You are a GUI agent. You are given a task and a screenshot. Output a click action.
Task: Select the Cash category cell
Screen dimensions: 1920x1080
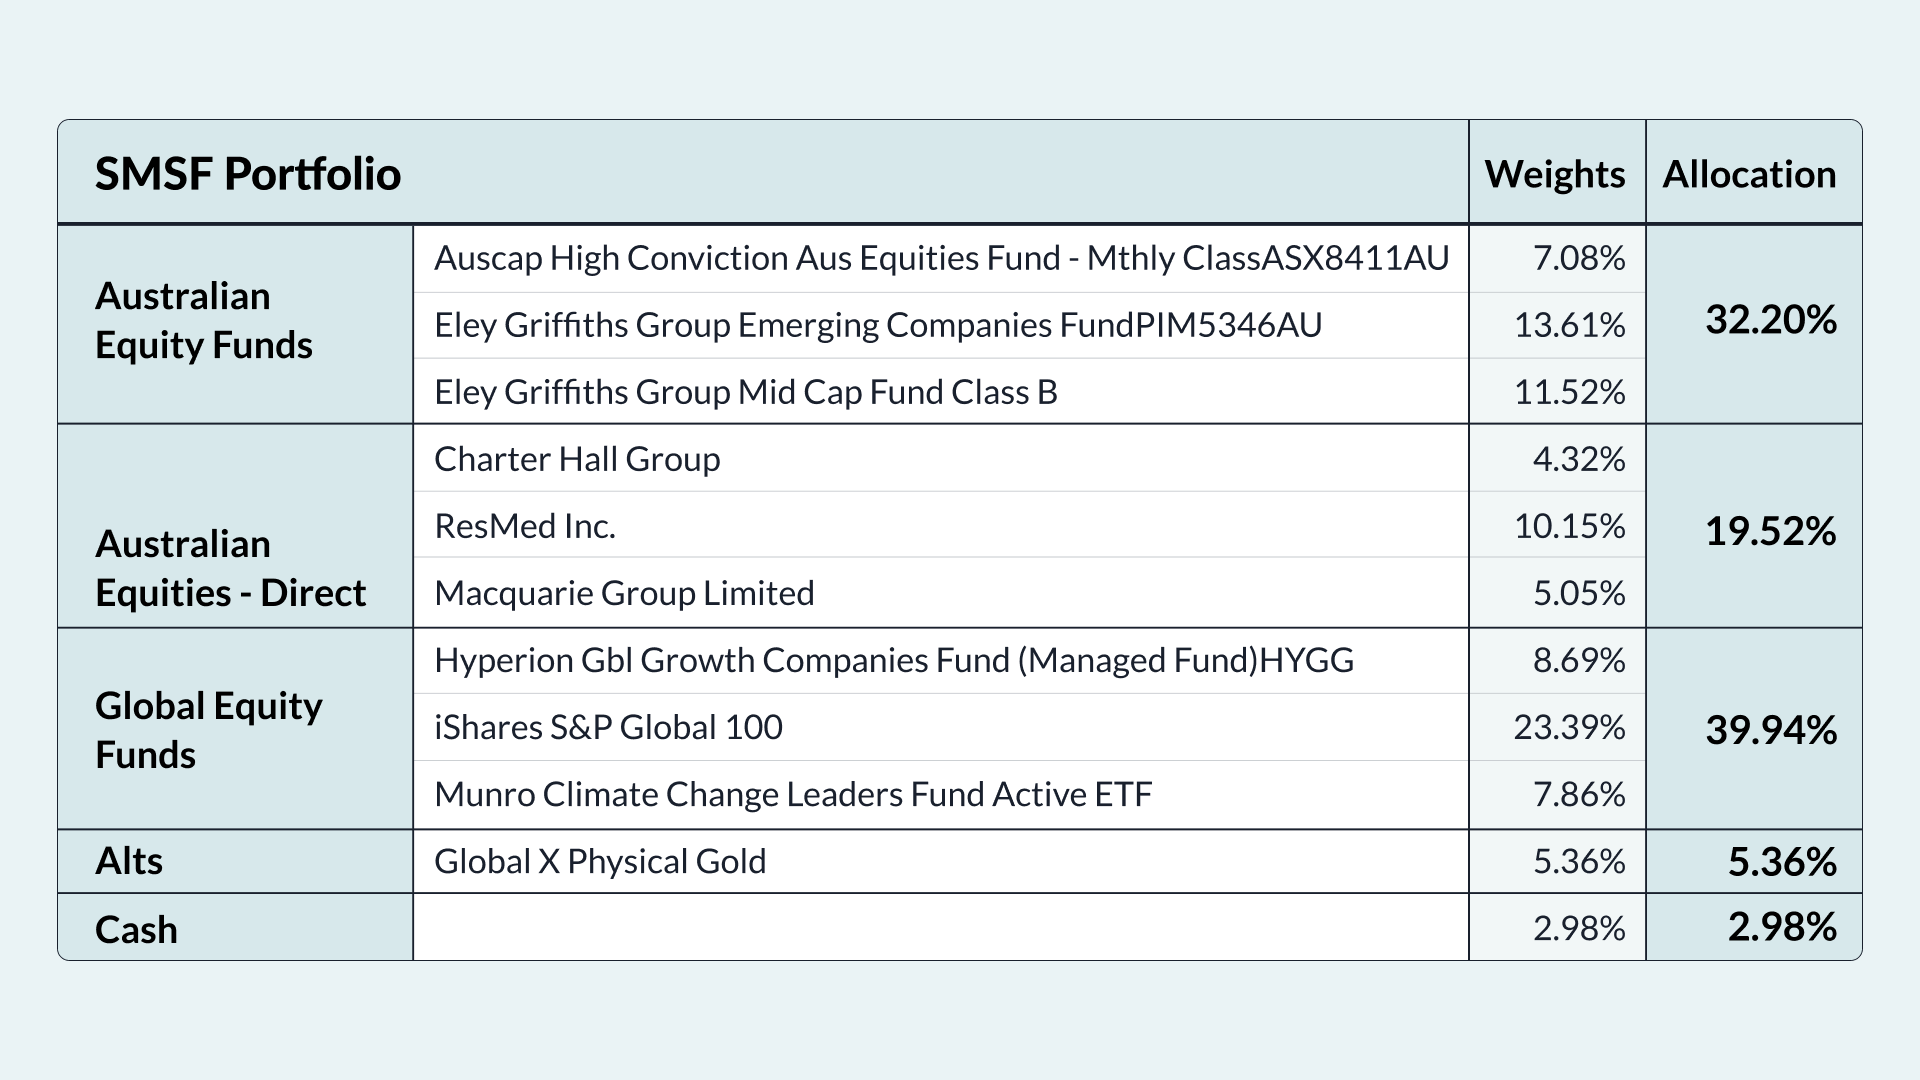pos(136,929)
